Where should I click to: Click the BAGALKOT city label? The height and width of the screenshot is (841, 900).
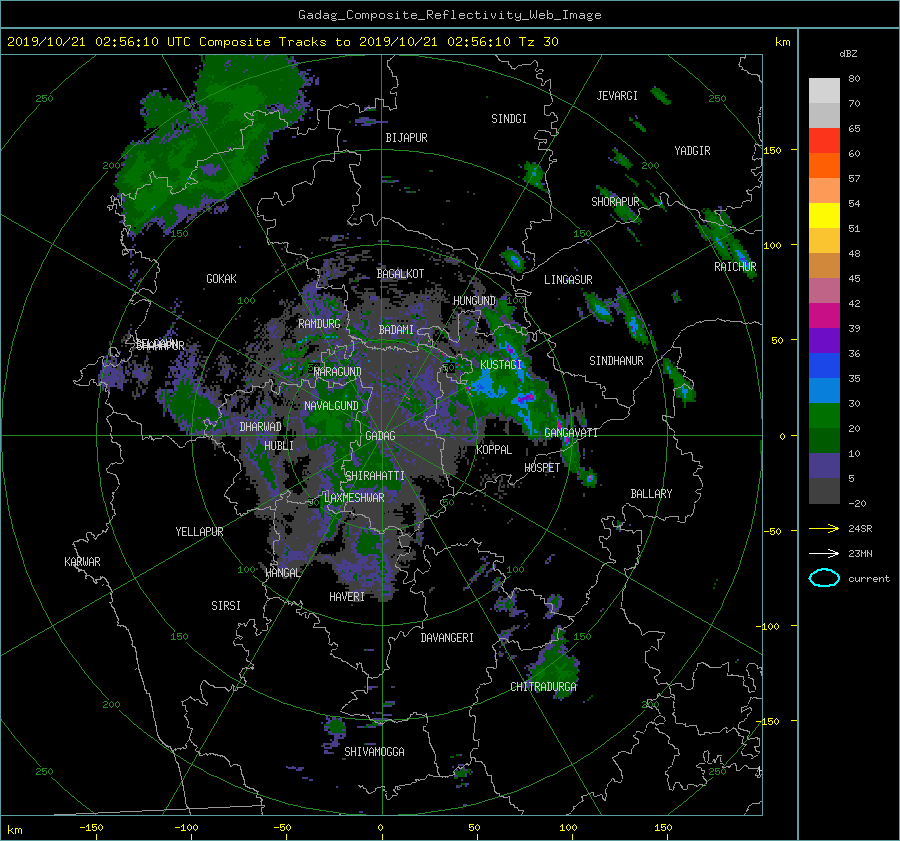coord(400,274)
